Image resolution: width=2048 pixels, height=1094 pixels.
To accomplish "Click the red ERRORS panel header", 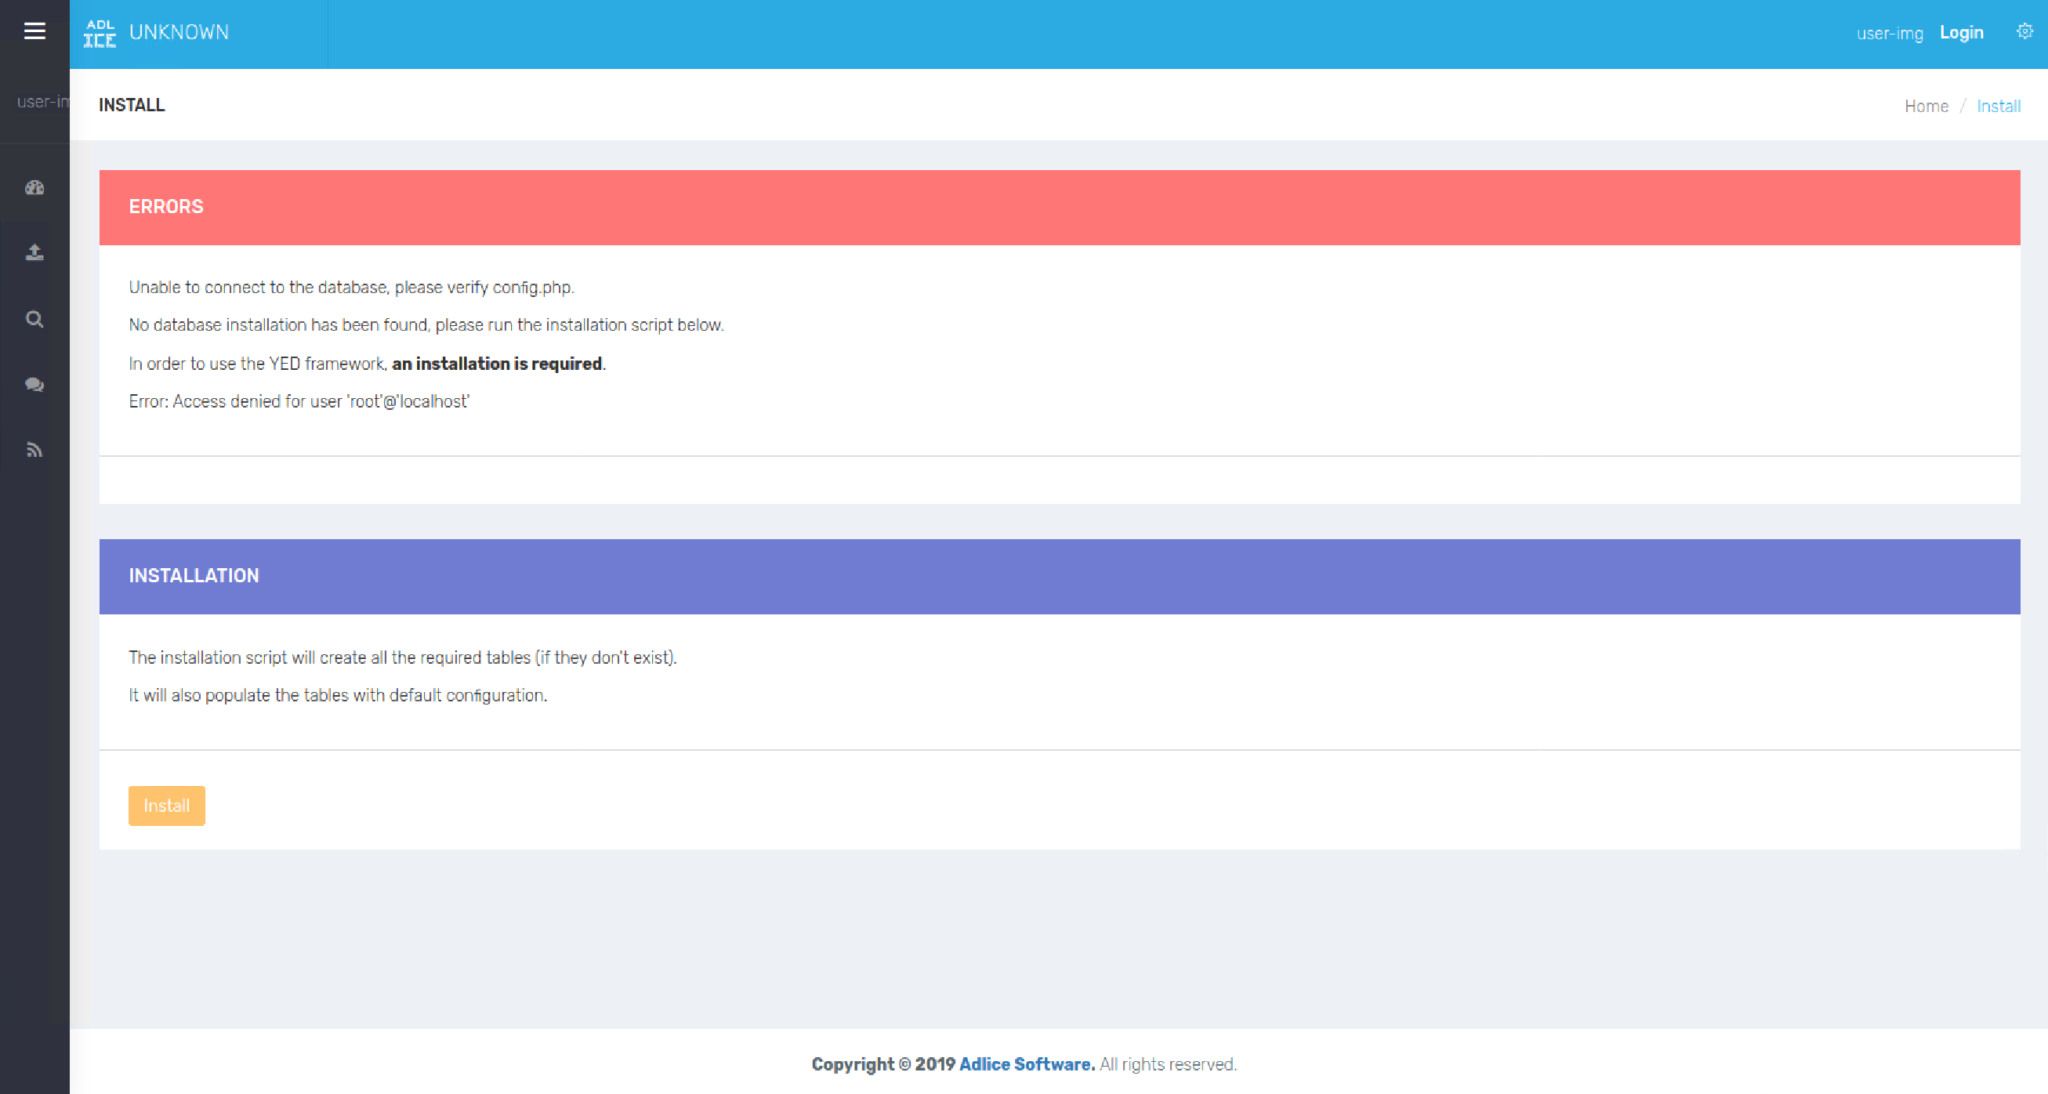I will coord(1059,207).
